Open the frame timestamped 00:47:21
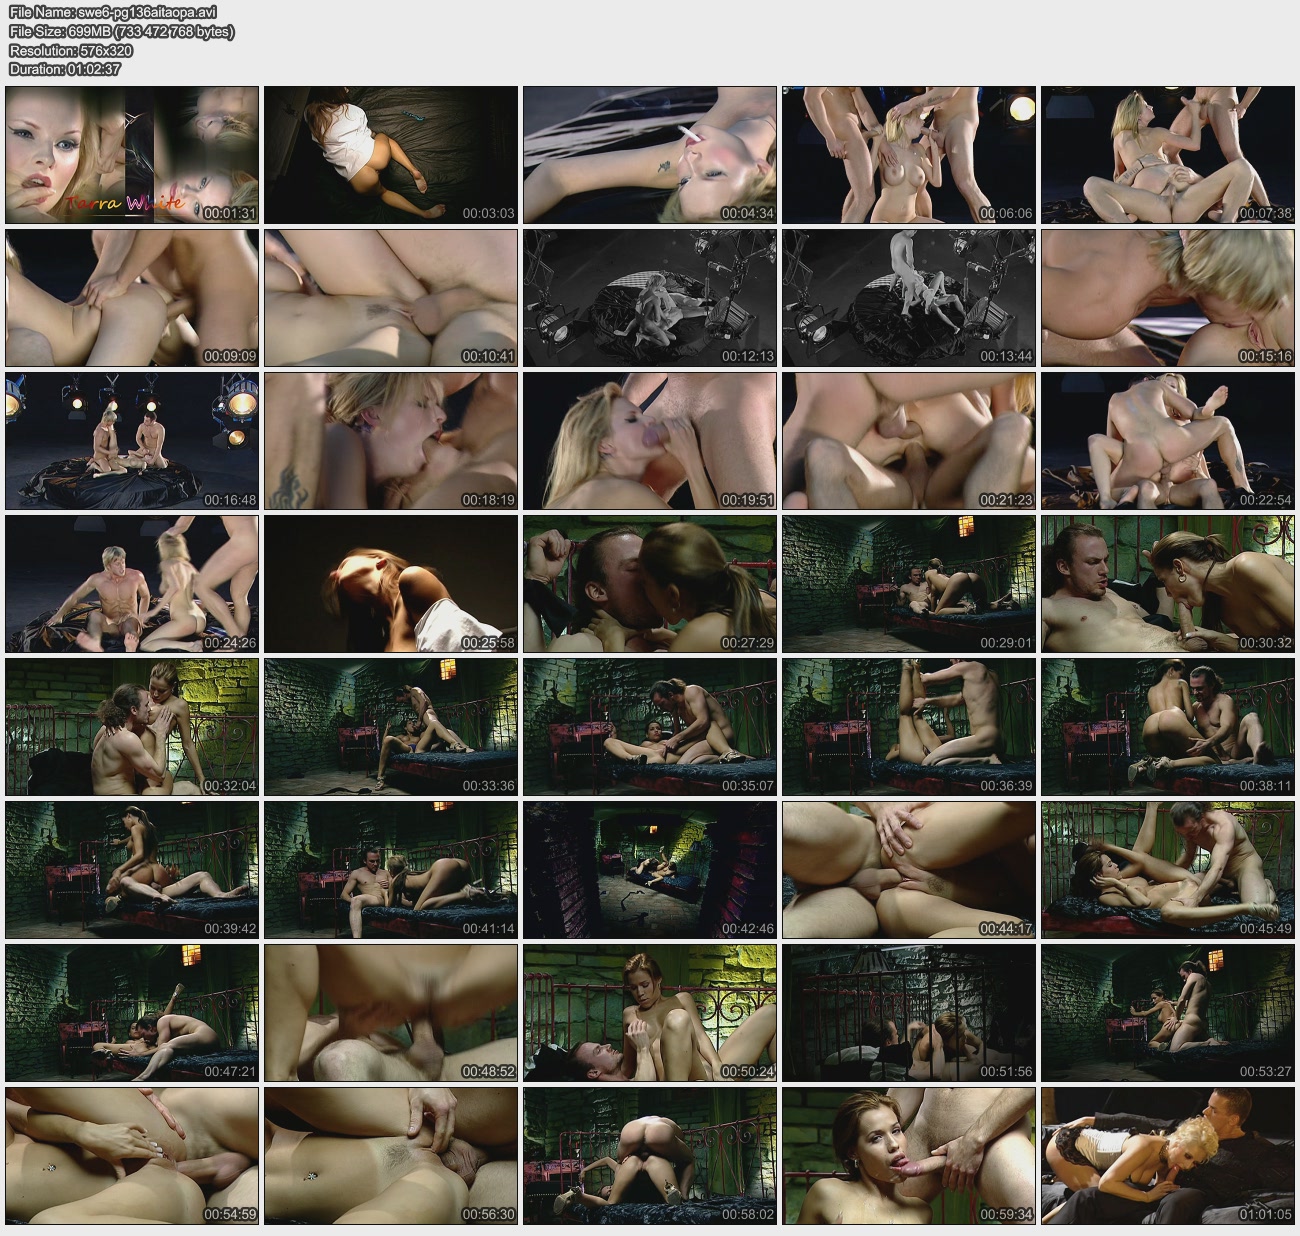1300x1236 pixels. tap(132, 1013)
